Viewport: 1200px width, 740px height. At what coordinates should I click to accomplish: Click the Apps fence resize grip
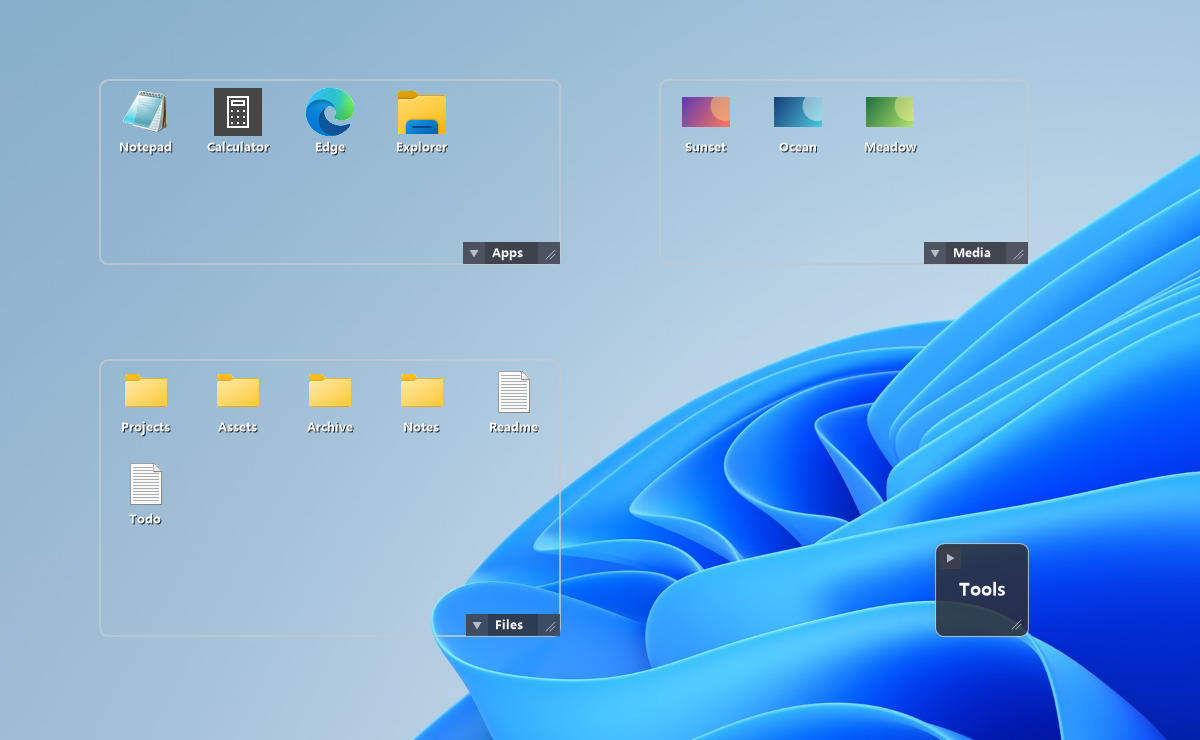[549, 254]
